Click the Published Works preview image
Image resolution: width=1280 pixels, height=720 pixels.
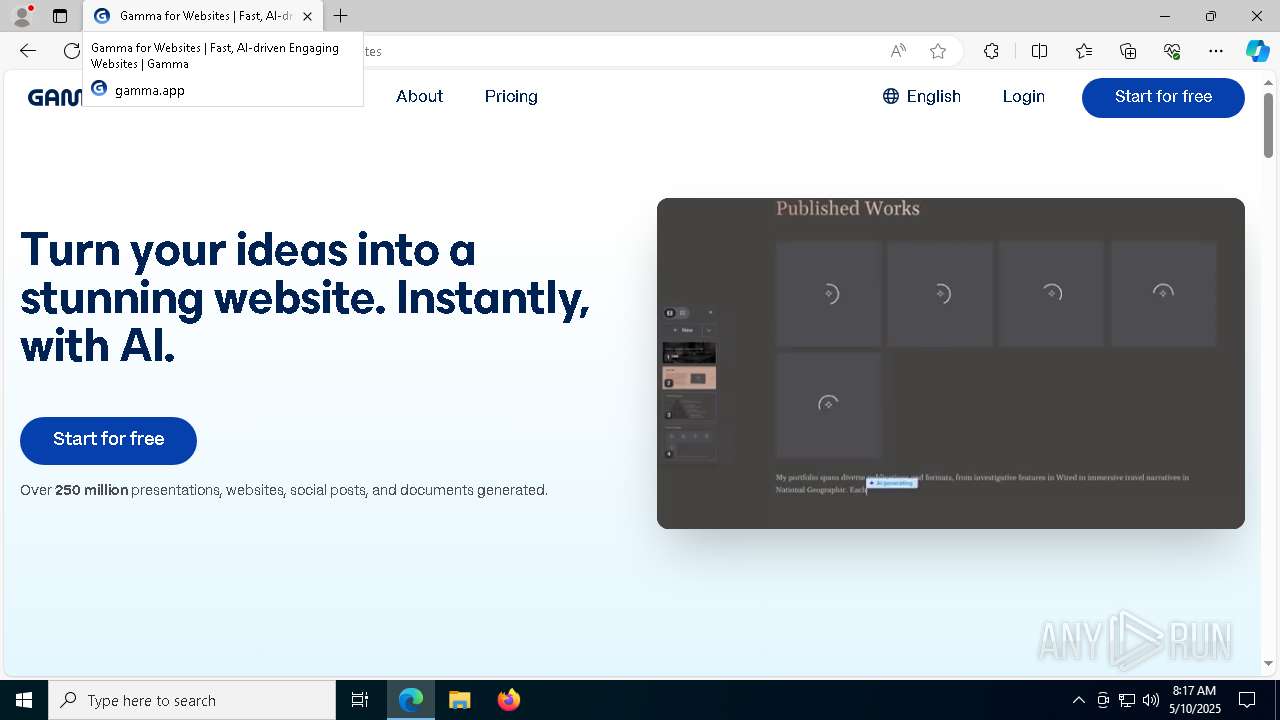[x=951, y=363]
